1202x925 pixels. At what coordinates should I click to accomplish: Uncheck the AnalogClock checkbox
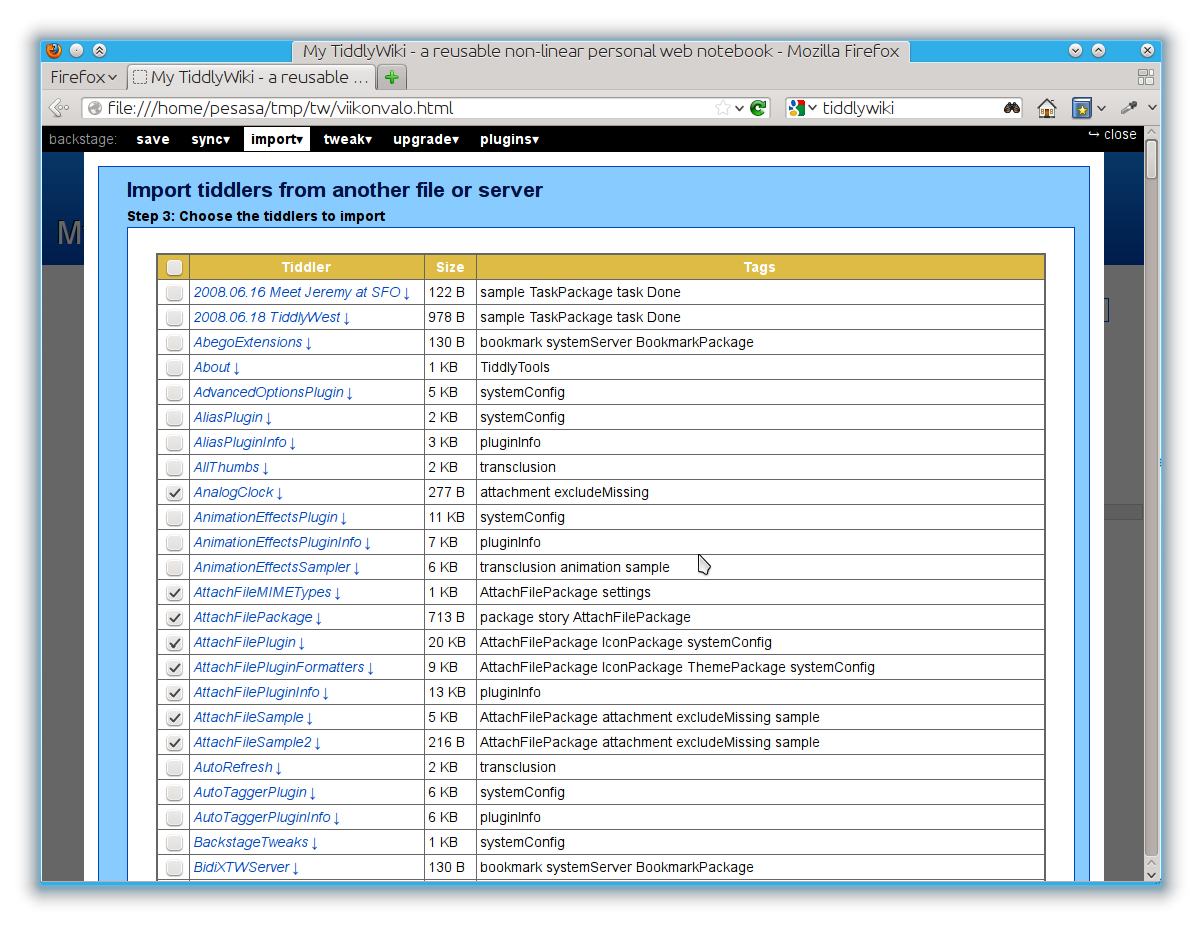coord(174,492)
